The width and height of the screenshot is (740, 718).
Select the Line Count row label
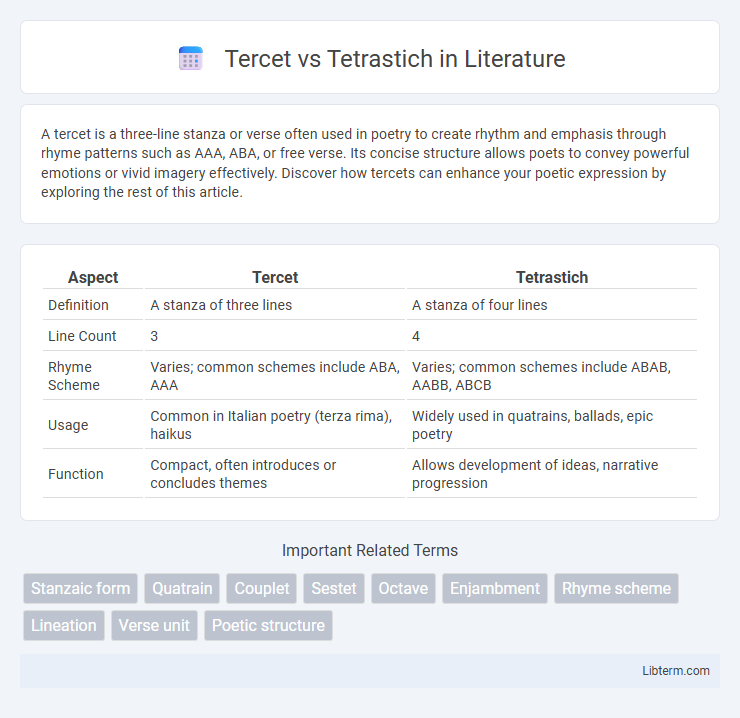(82, 336)
